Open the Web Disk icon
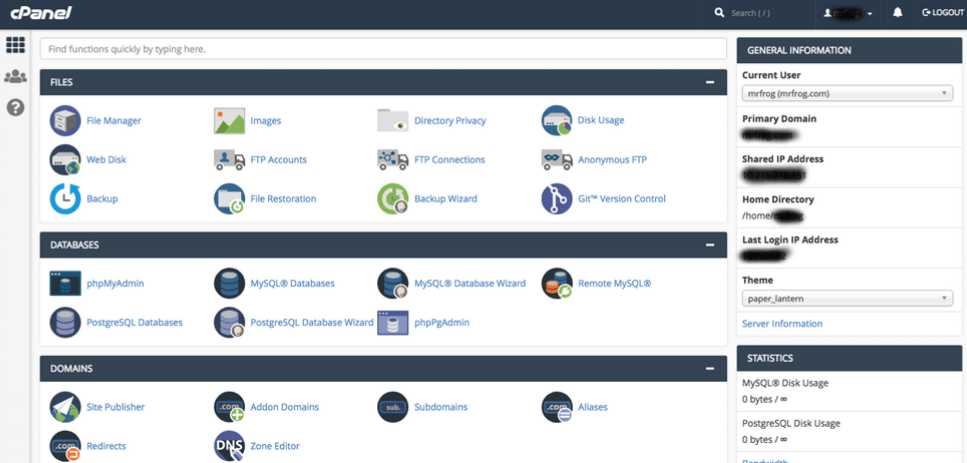 [65, 160]
